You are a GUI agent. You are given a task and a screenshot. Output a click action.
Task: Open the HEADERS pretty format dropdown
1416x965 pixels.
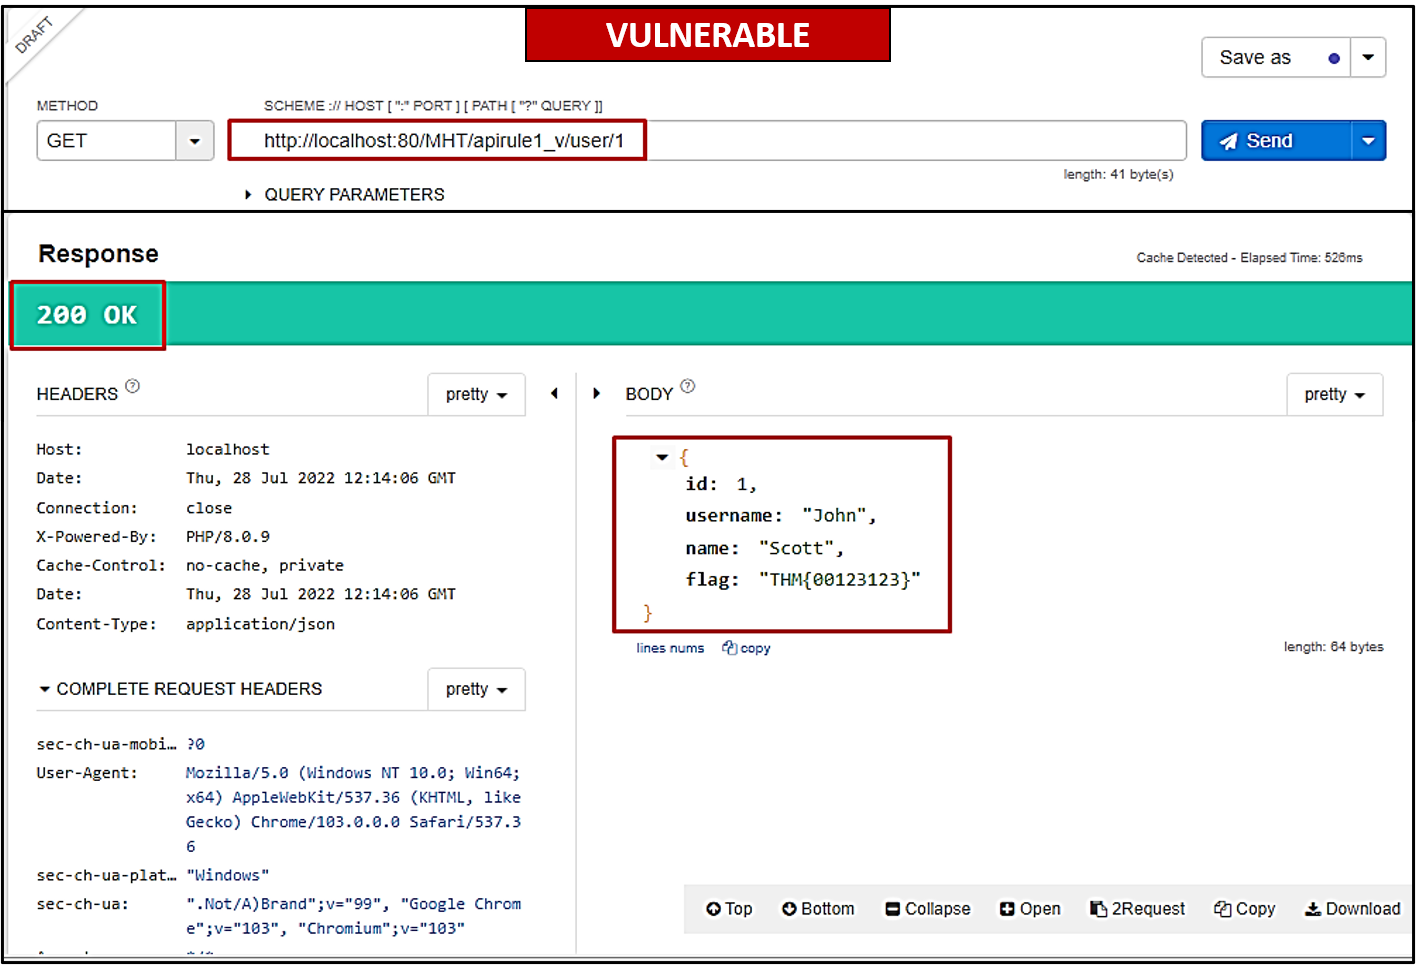click(476, 395)
